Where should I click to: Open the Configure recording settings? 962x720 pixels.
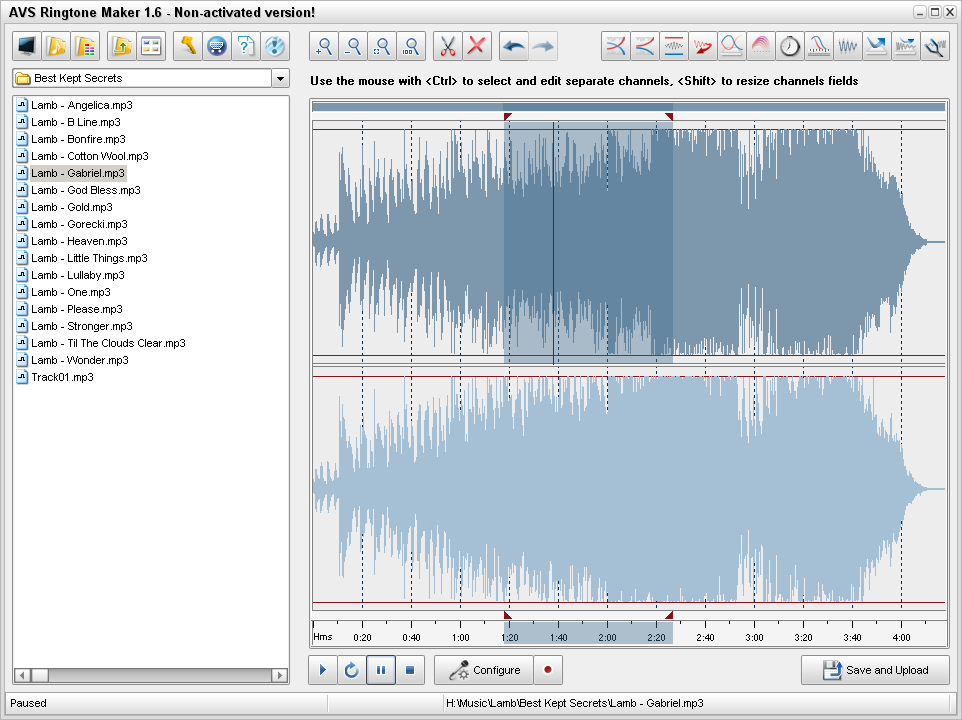coord(483,670)
